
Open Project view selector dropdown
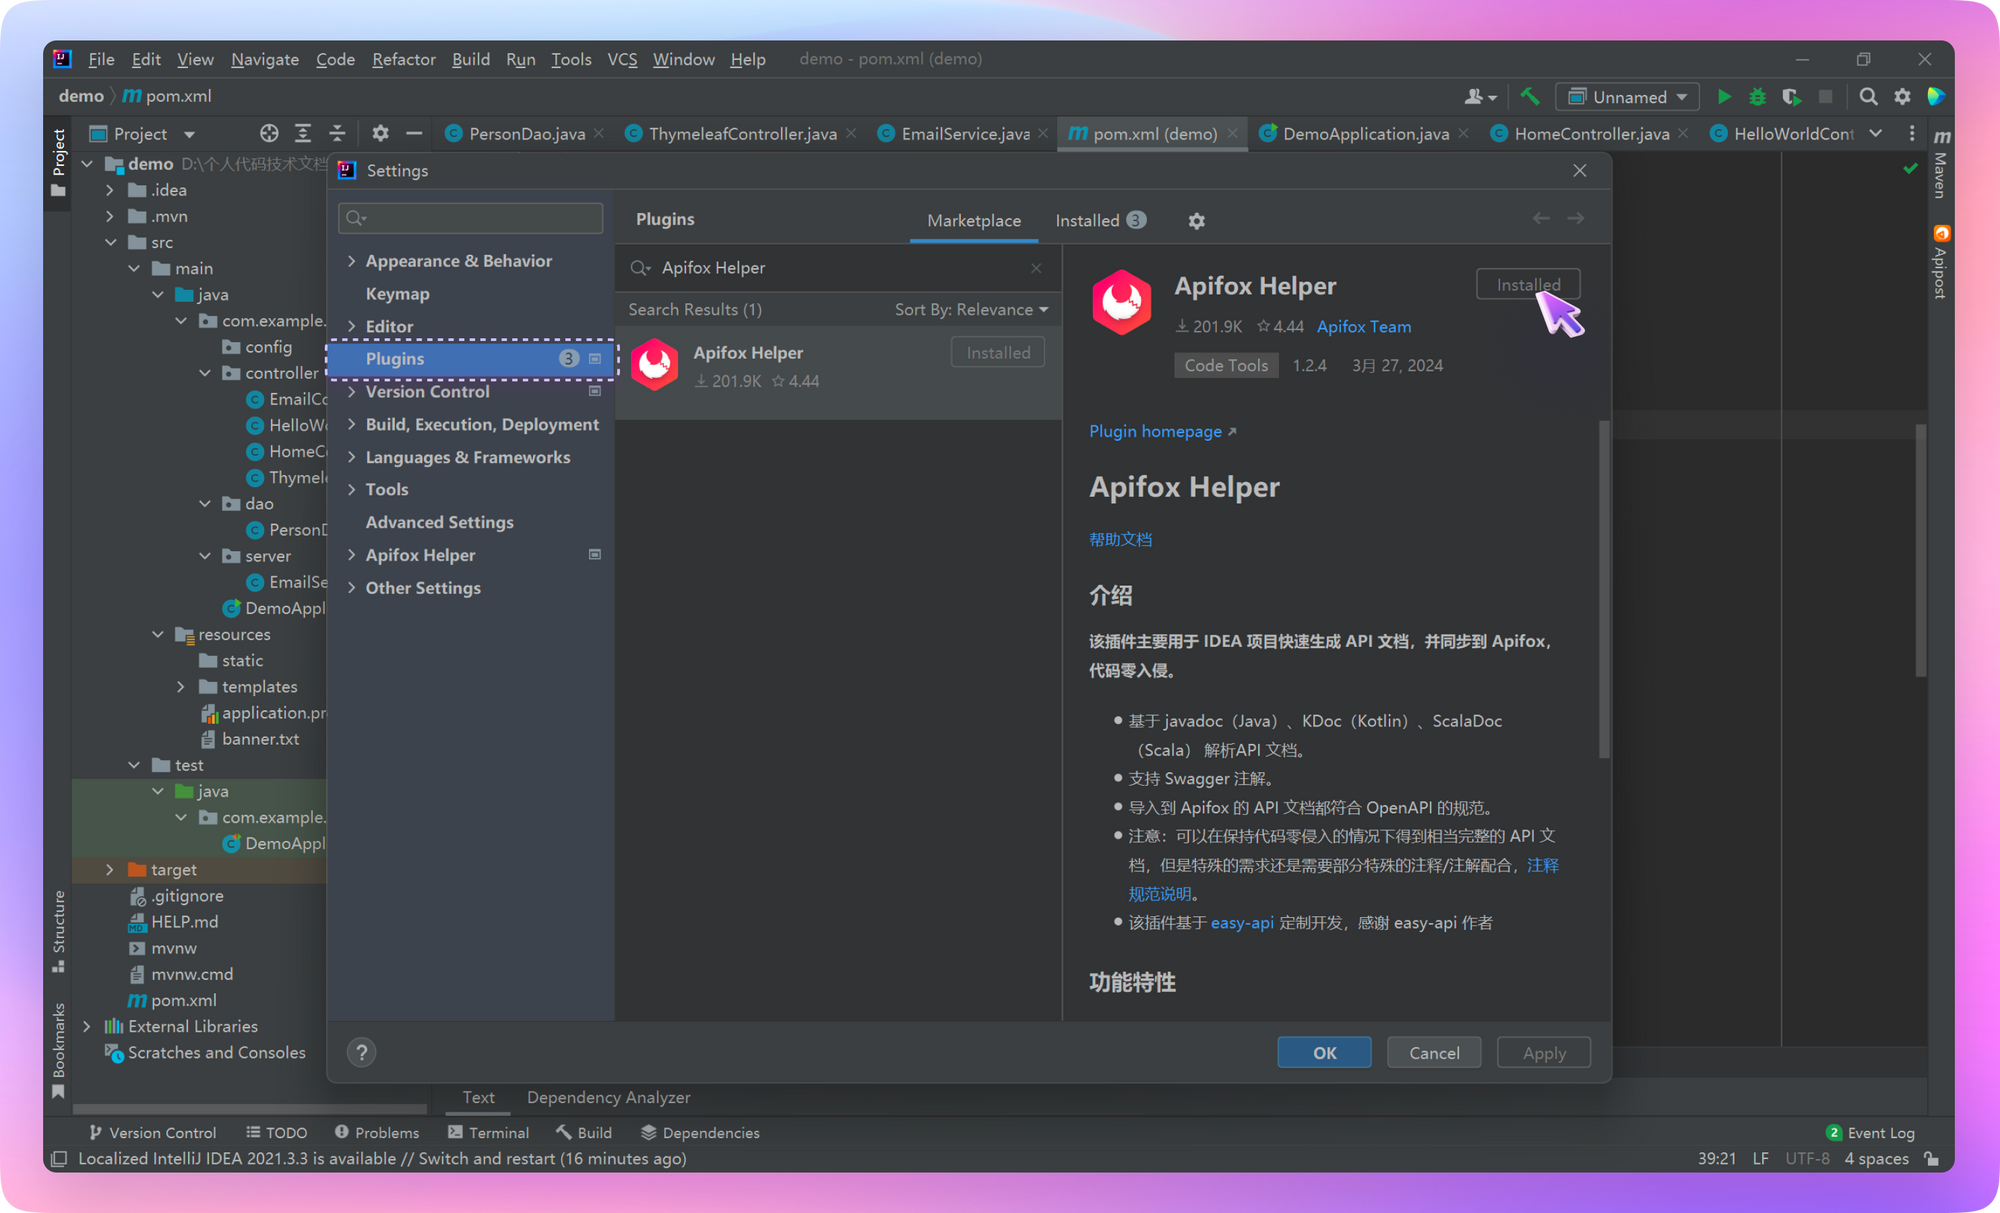[142, 134]
